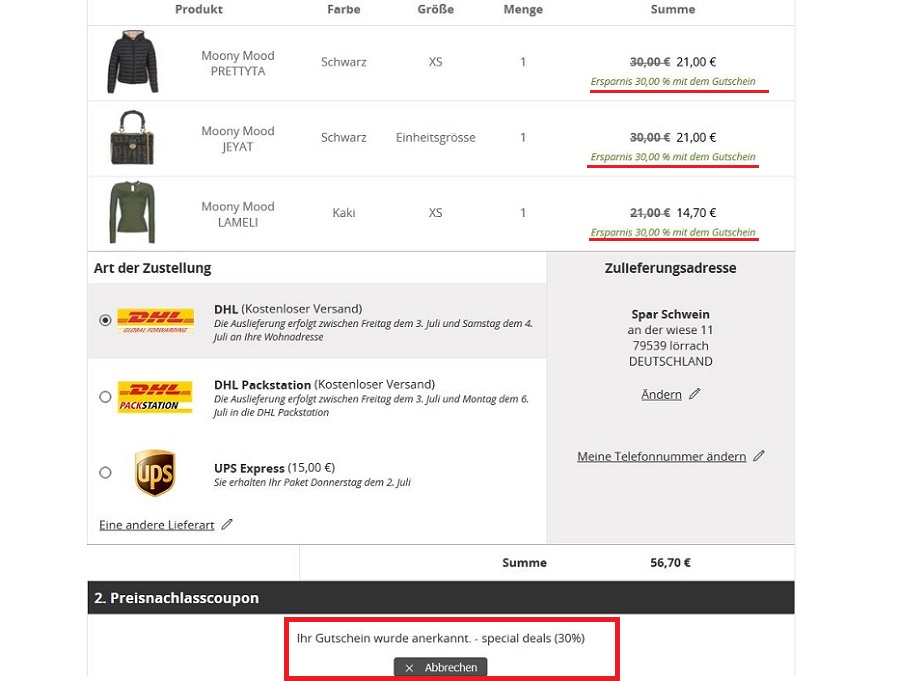Viewport: 900px width, 681px height.
Task: Click the Ändern address link
Action: coord(661,394)
